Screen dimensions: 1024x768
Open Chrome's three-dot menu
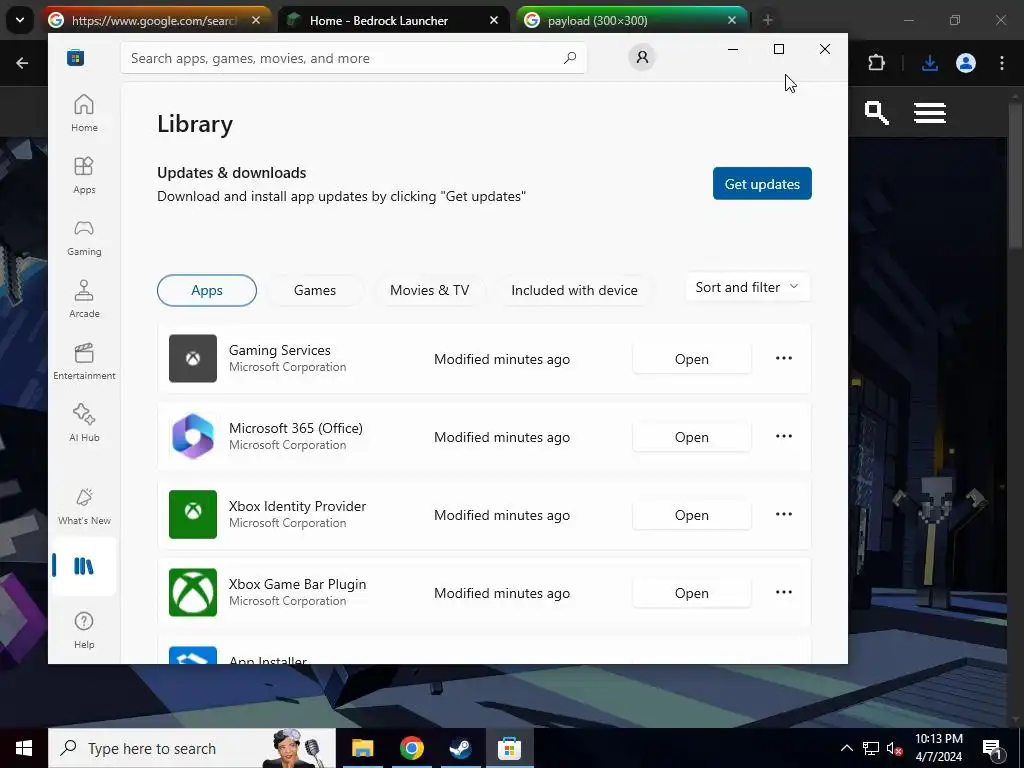pyautogui.click(x=1002, y=63)
